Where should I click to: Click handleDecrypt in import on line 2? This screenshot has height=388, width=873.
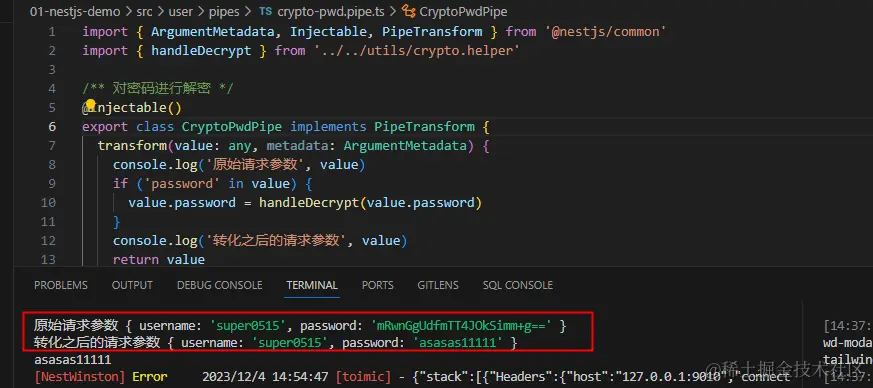[x=201, y=51]
